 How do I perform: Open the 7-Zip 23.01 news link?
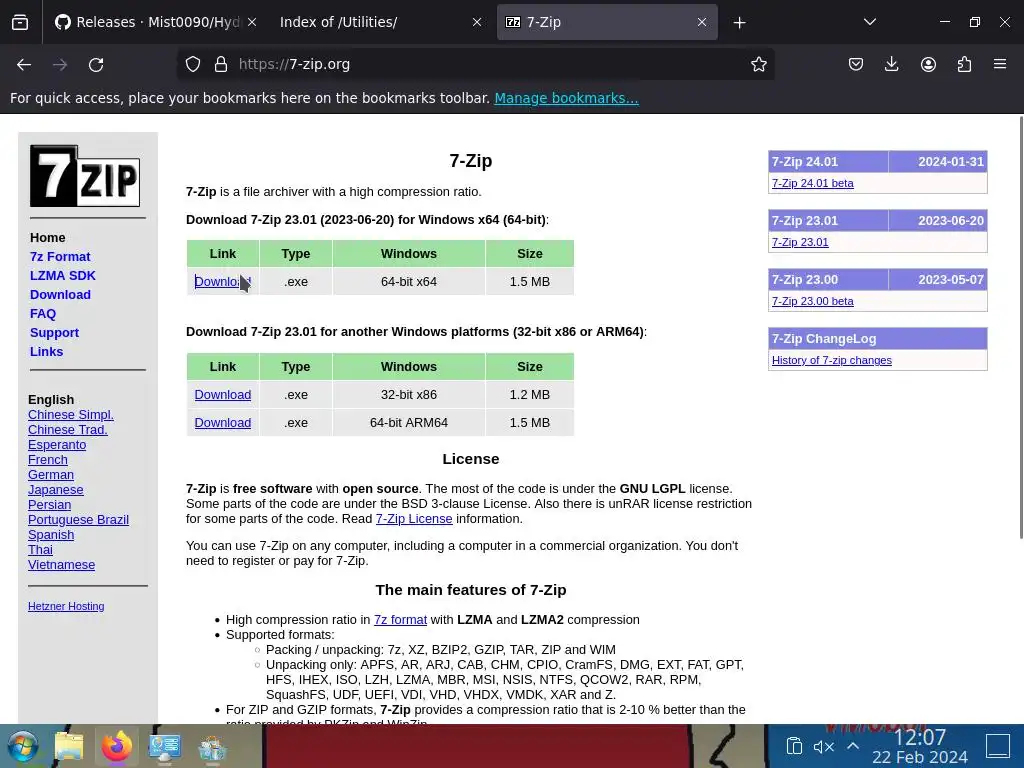click(x=800, y=242)
